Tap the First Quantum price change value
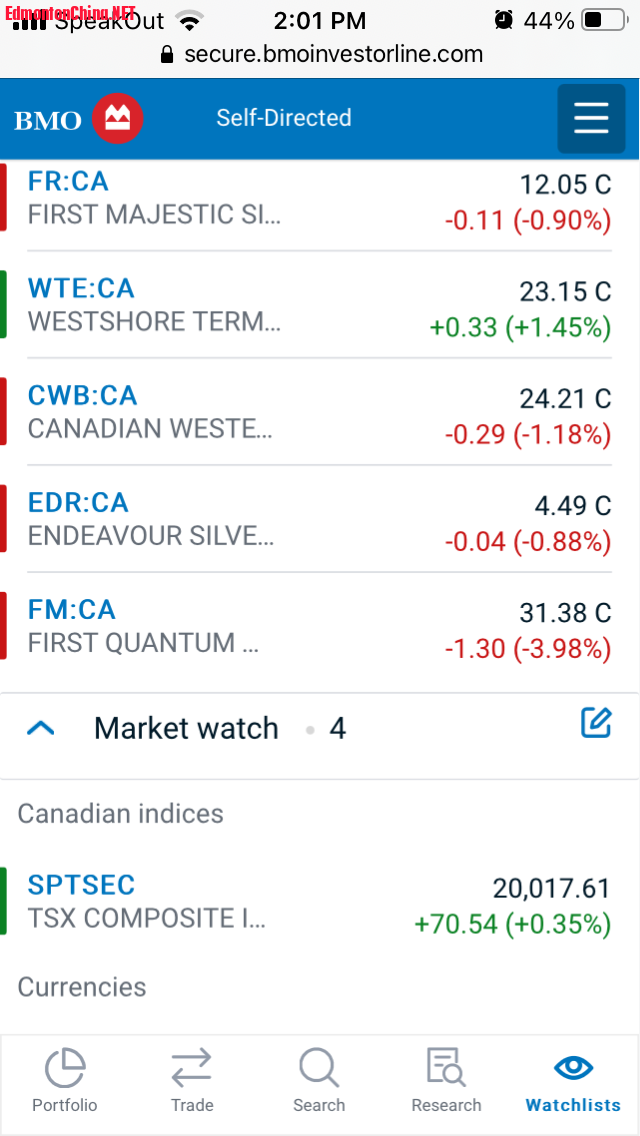This screenshot has height=1136, width=640. [x=527, y=649]
